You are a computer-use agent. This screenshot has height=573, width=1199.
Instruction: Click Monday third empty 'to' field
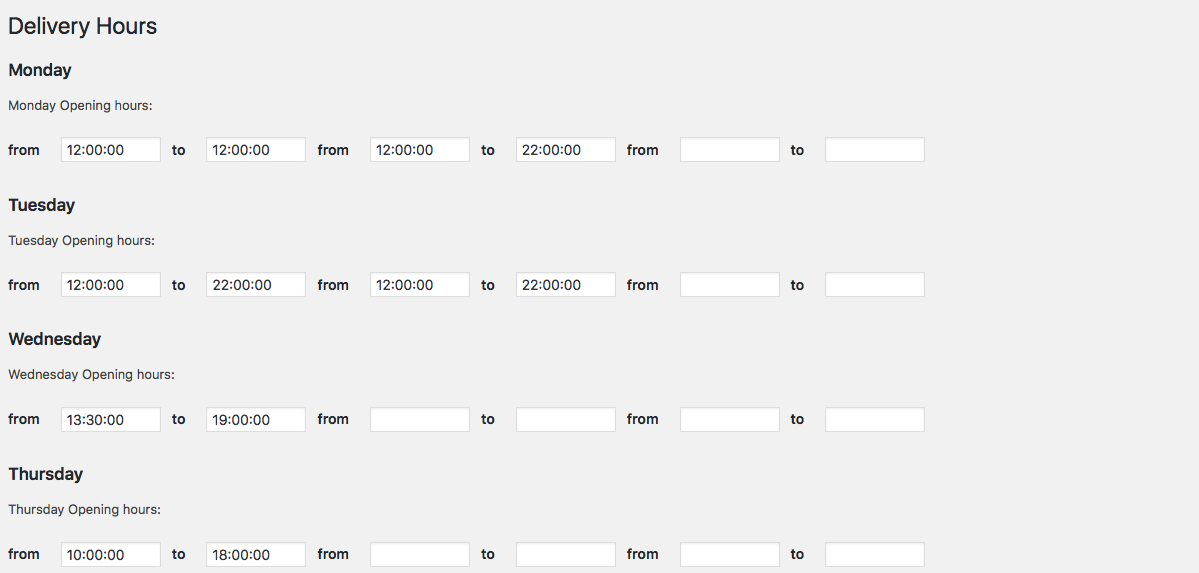[x=875, y=150]
